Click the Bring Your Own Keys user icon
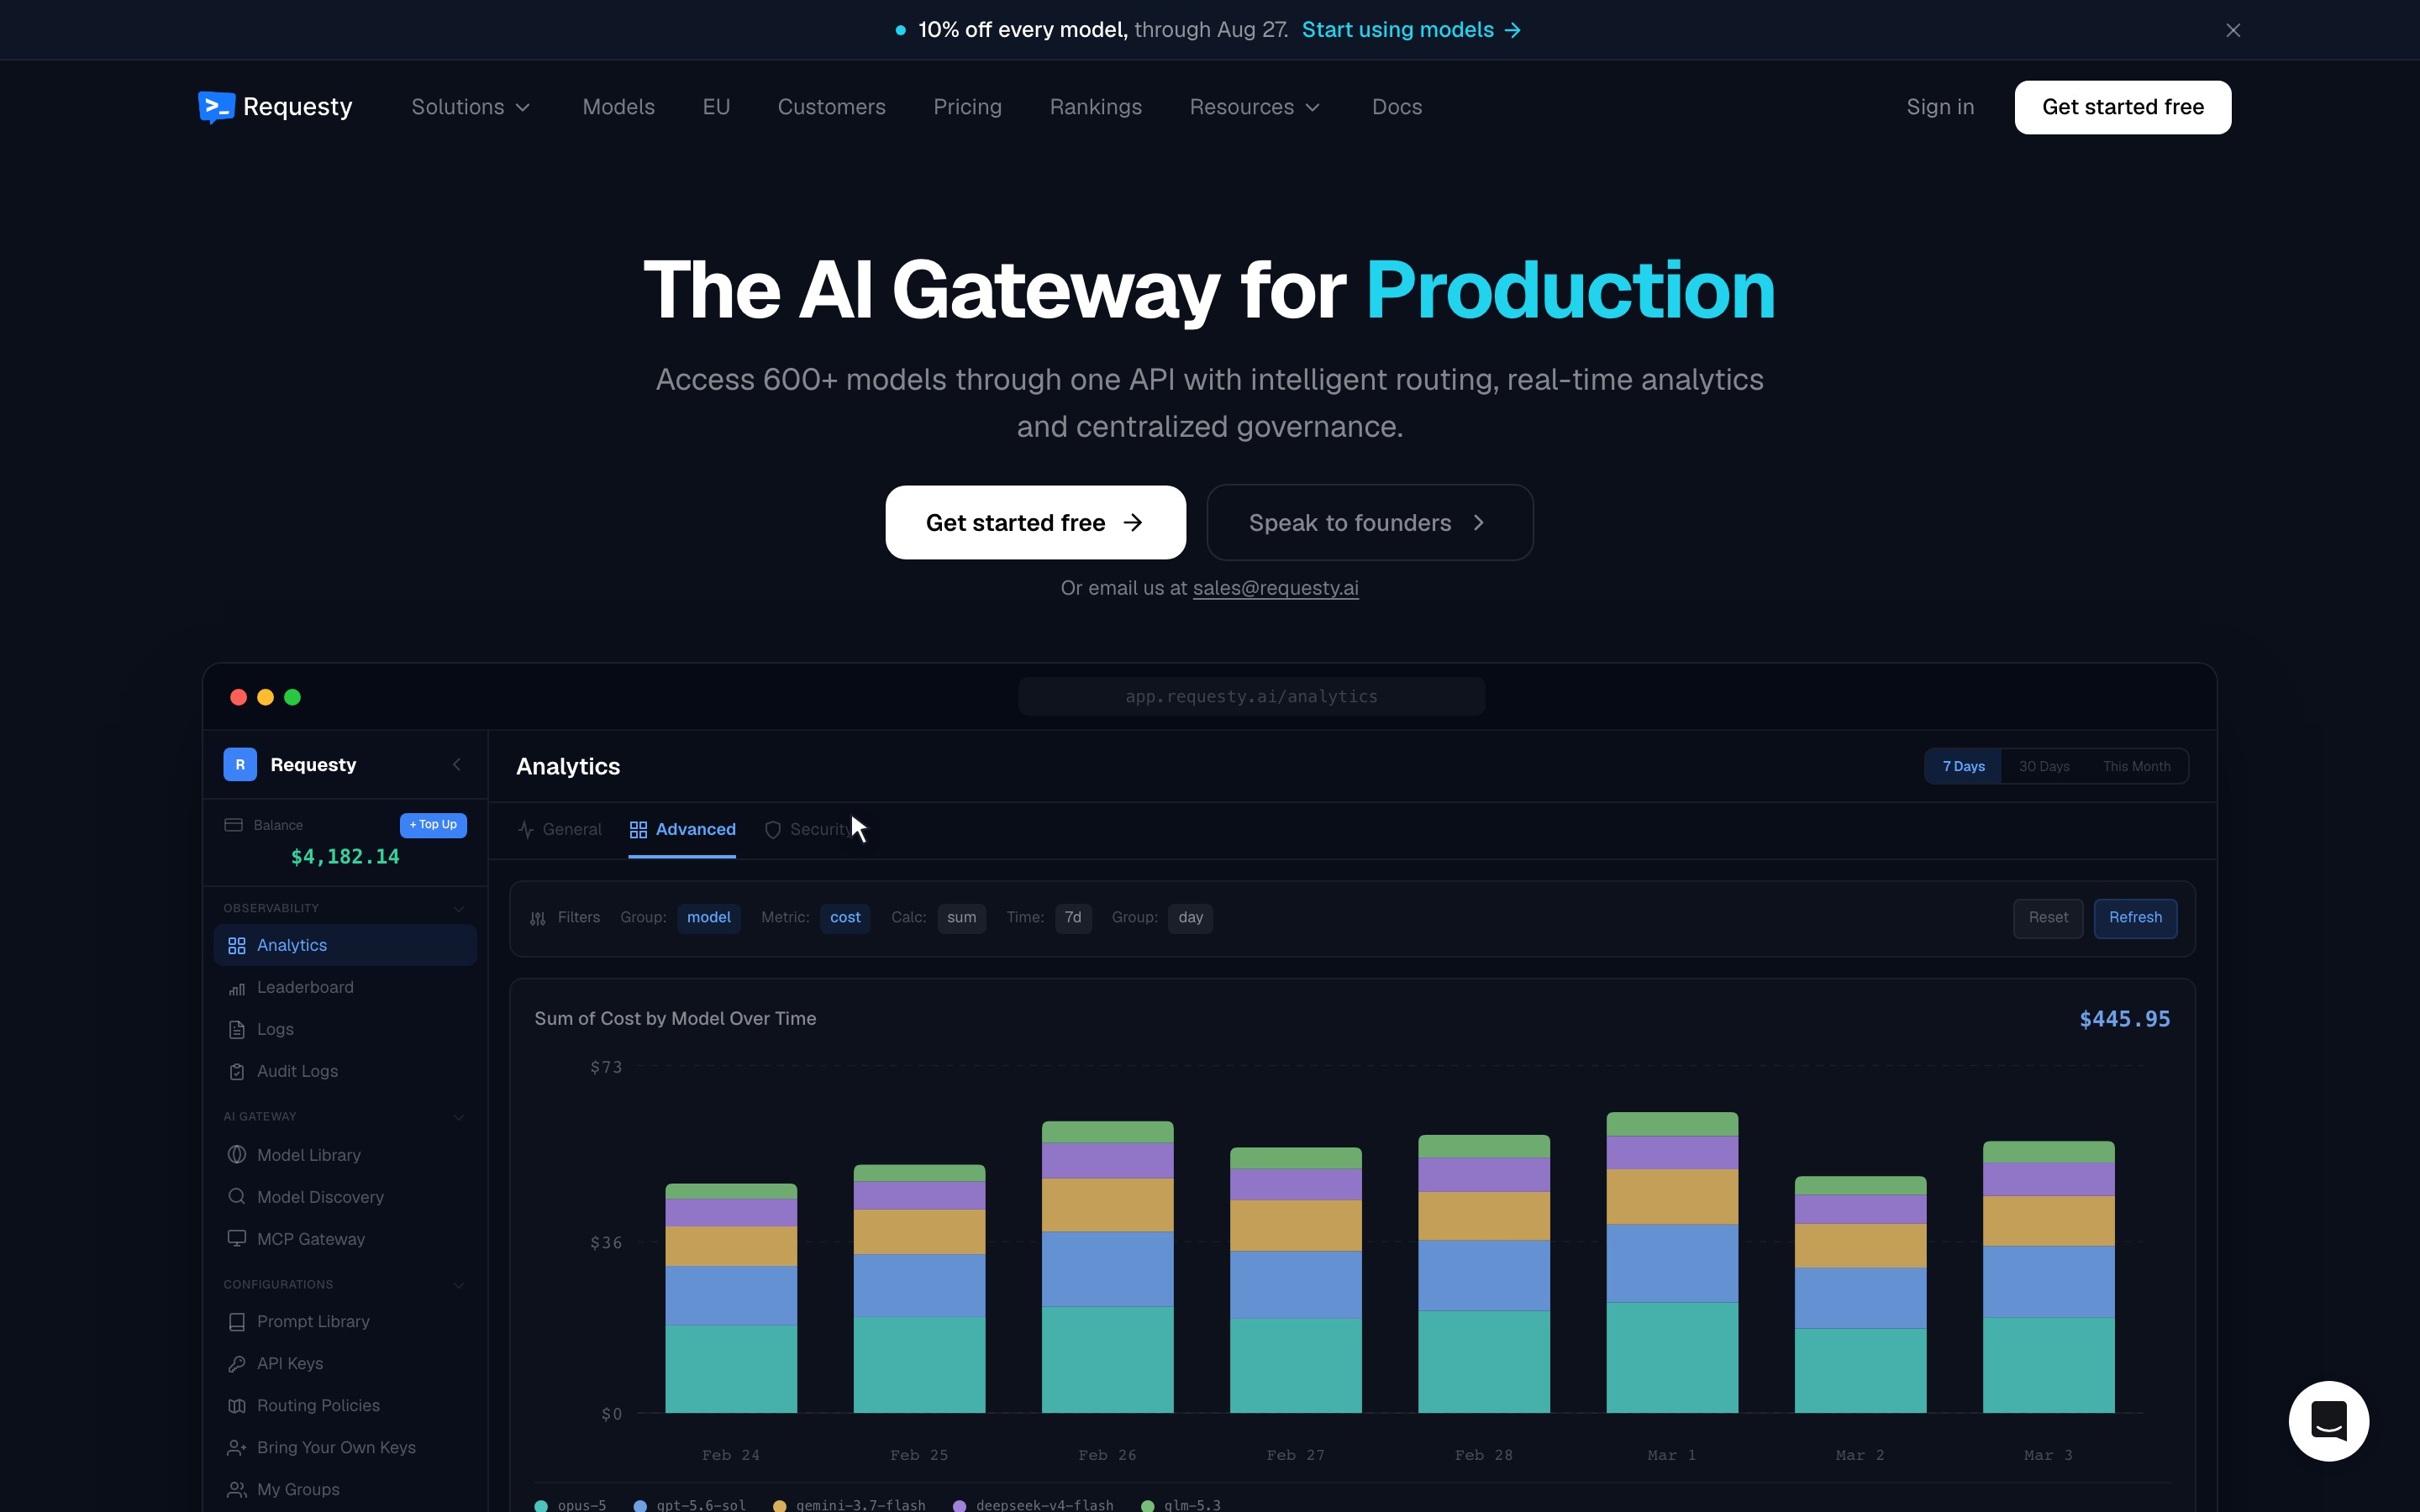2420x1512 pixels. [x=237, y=1448]
